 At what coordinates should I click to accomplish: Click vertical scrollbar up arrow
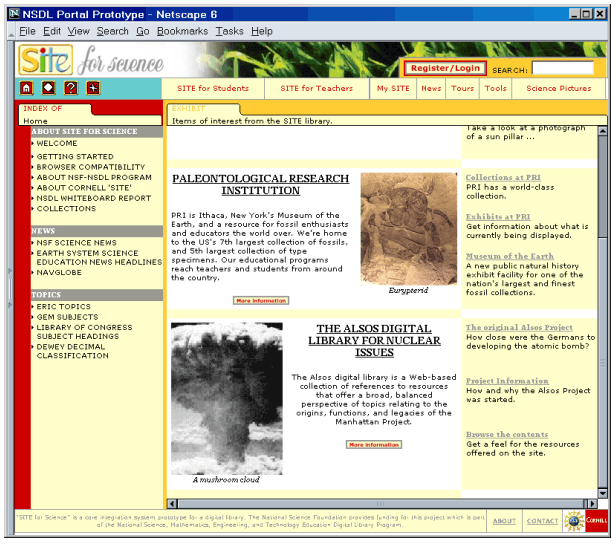[602, 131]
